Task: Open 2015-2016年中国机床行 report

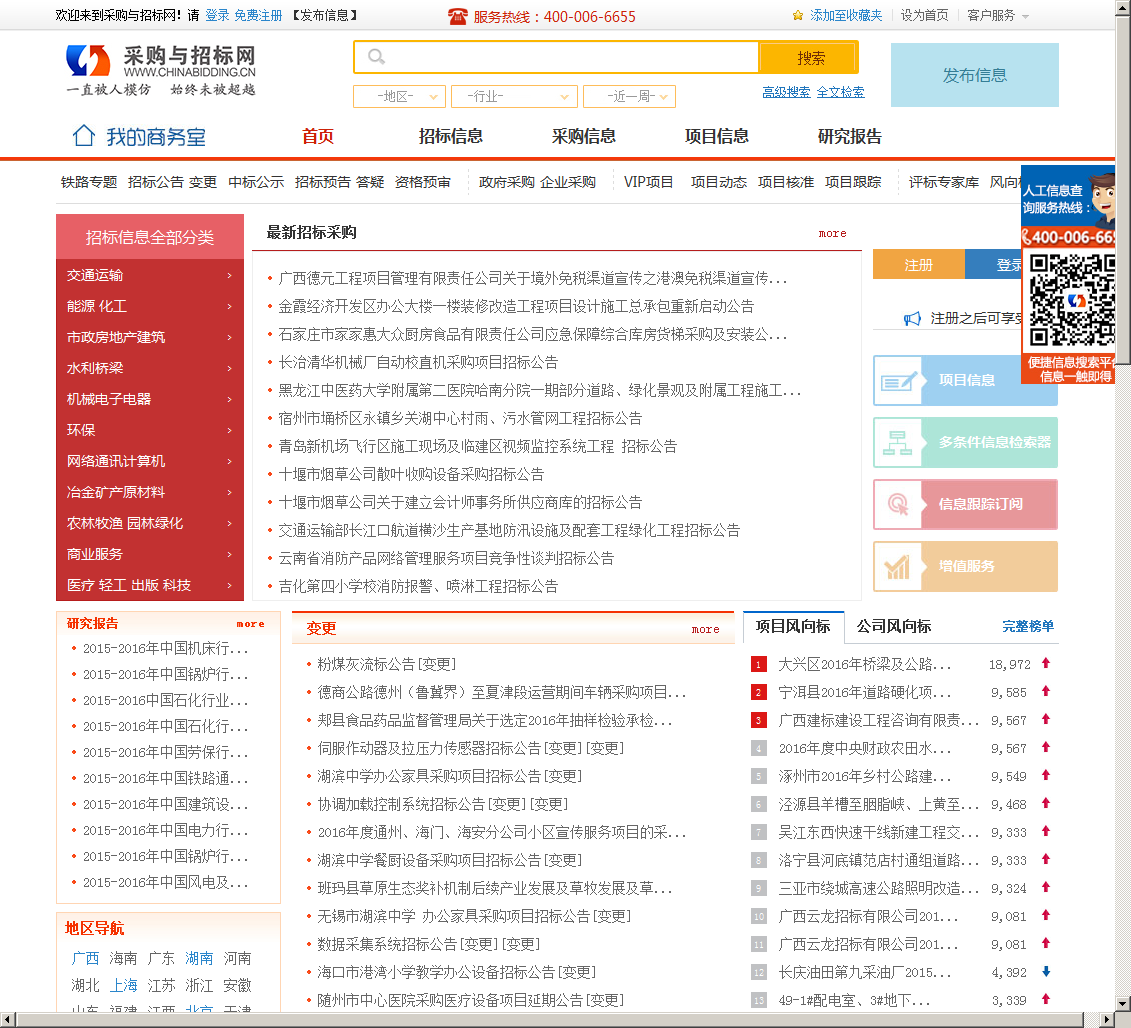Action: pos(165,649)
